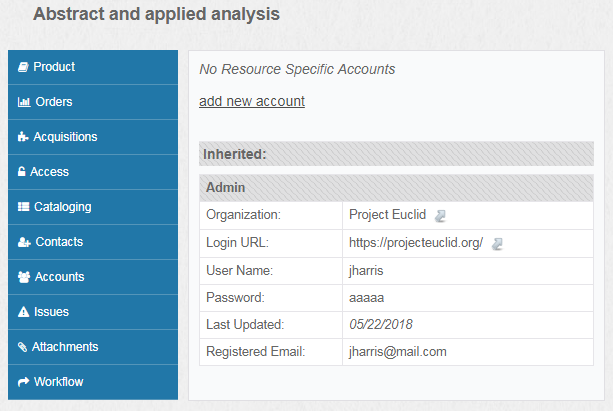613x411 pixels.
Task: Click the Inherited section header
Action: tap(396, 154)
